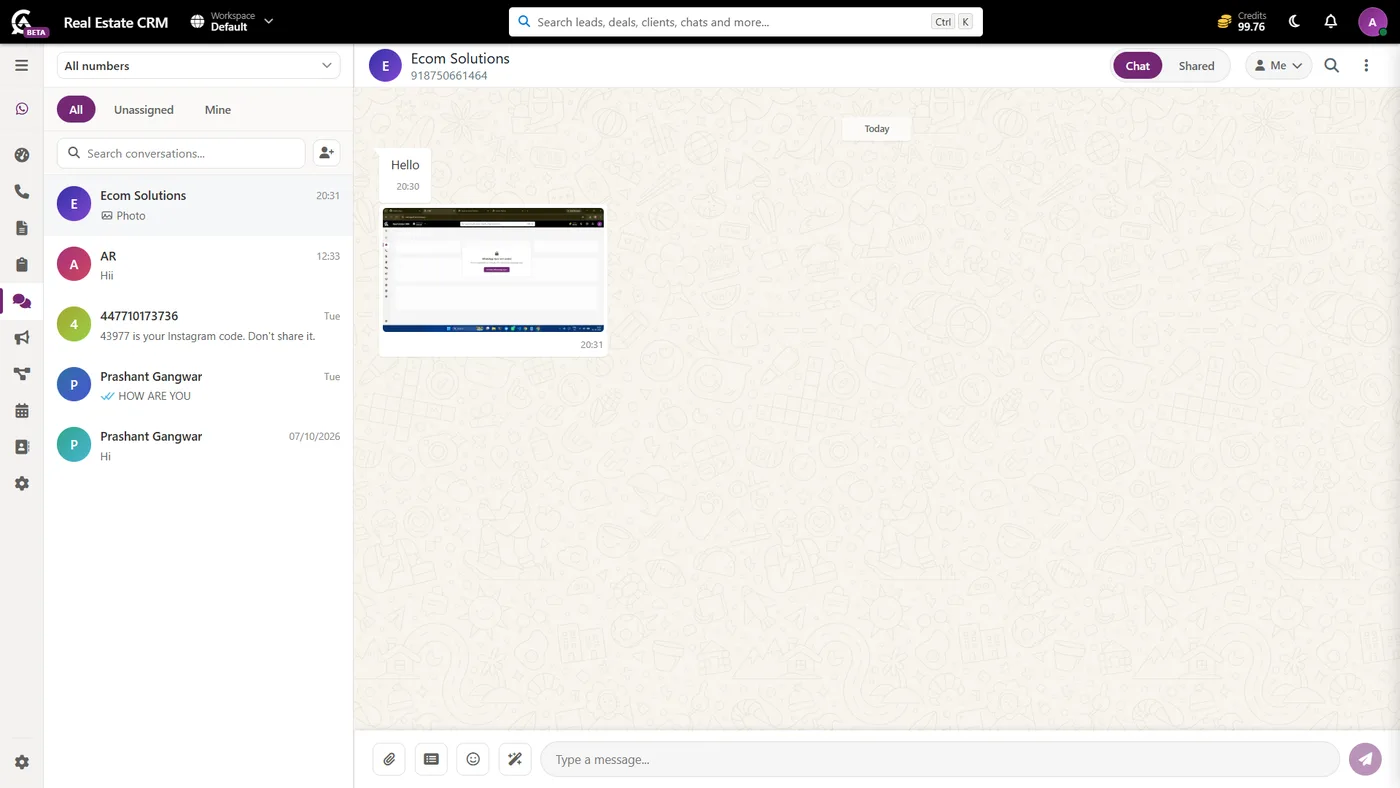Expand the All numbers dropdown

198,66
